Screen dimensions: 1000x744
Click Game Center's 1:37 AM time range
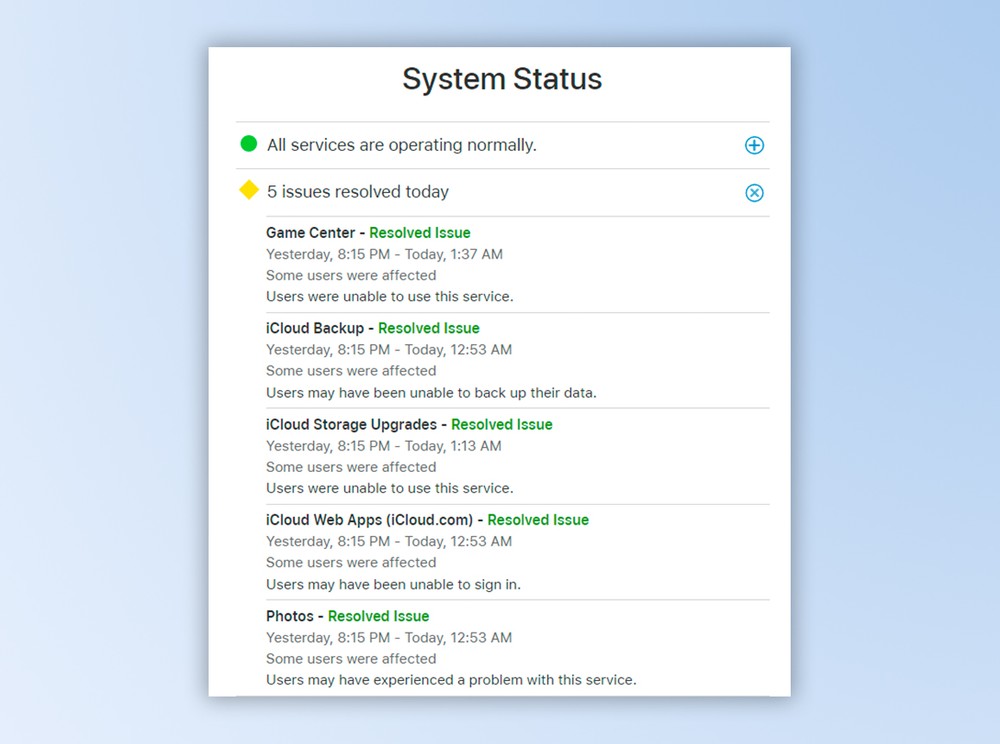384,254
